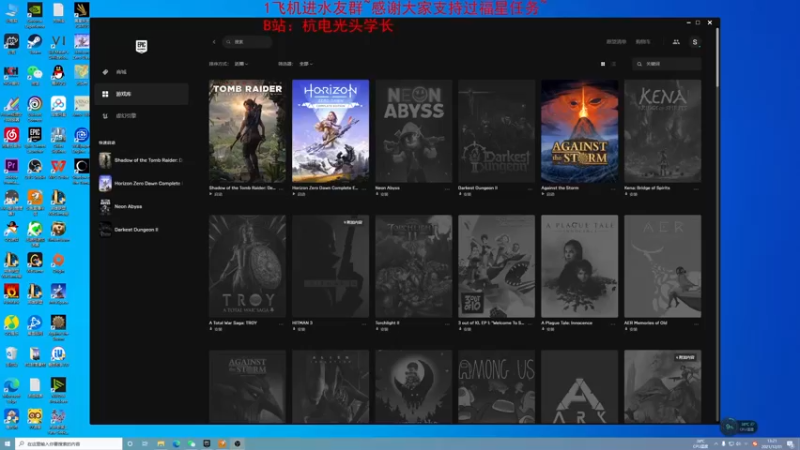The width and height of the screenshot is (800, 450).
Task: Open Task View on the taskbar
Action: (x=145, y=444)
